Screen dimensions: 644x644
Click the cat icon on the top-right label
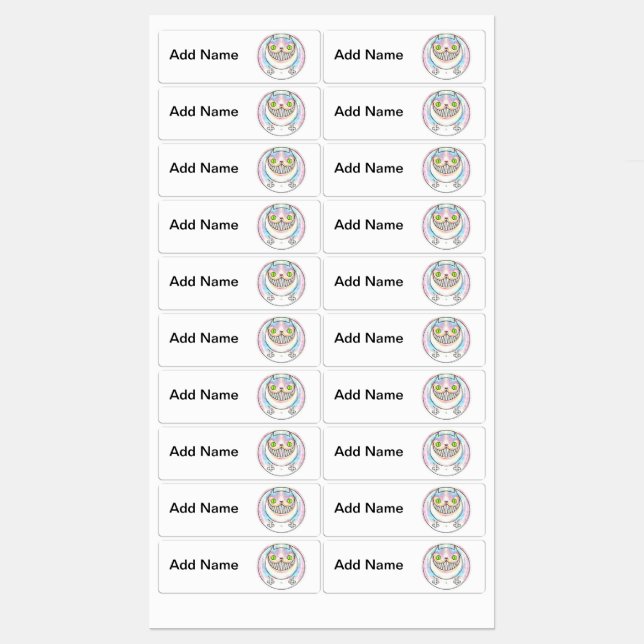(x=445, y=56)
